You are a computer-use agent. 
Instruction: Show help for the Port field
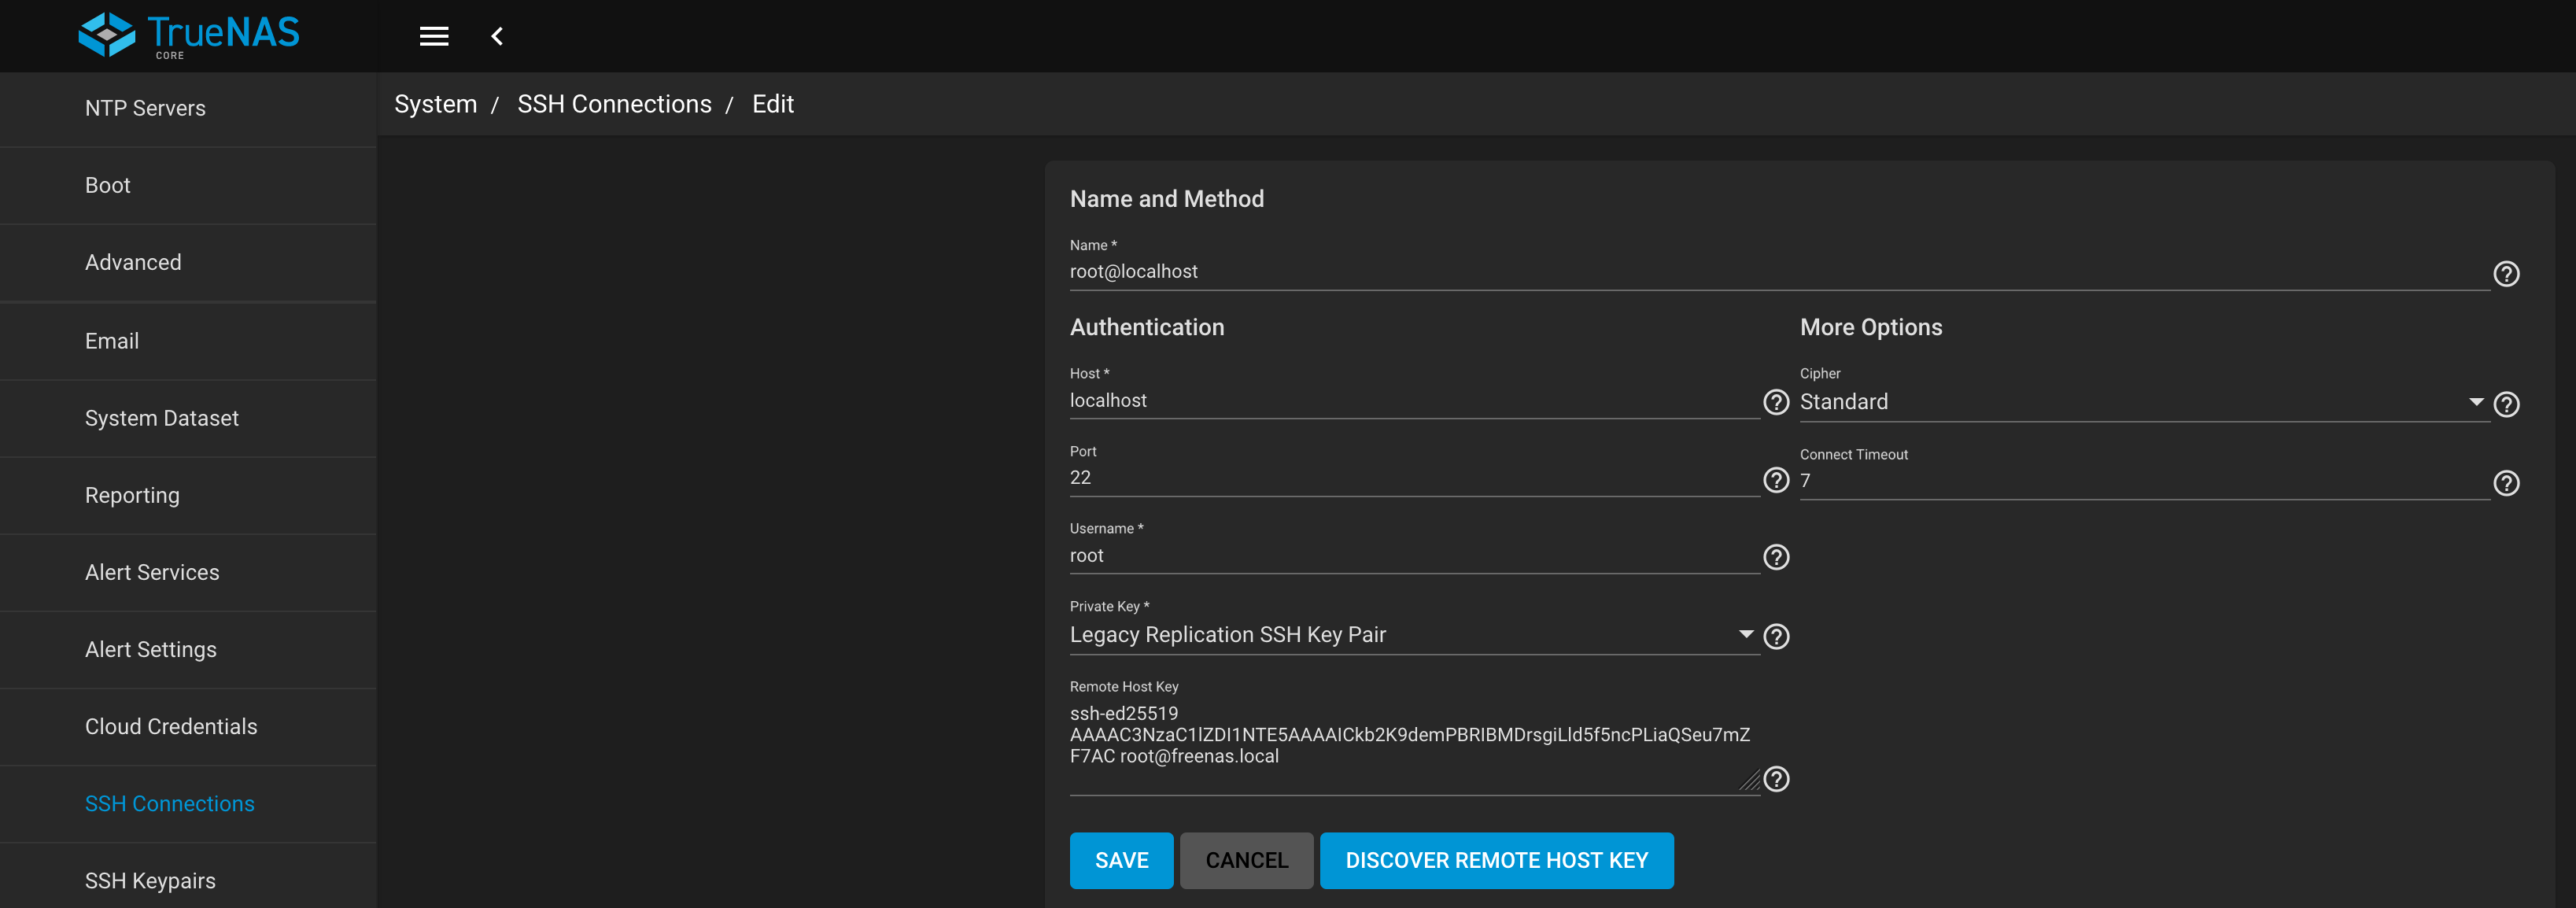coord(1775,480)
